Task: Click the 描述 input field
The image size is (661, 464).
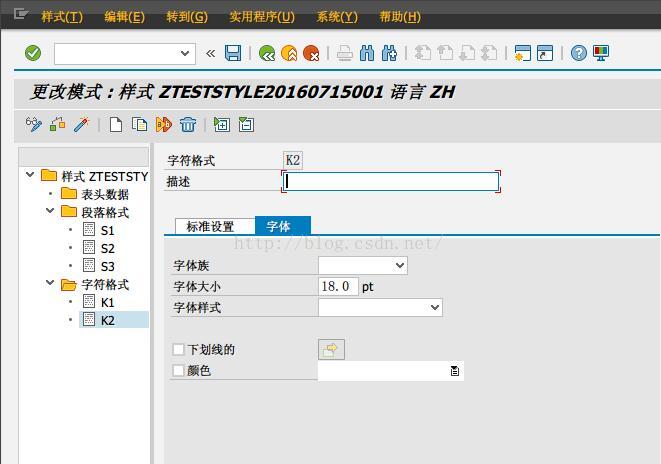Action: pos(391,181)
